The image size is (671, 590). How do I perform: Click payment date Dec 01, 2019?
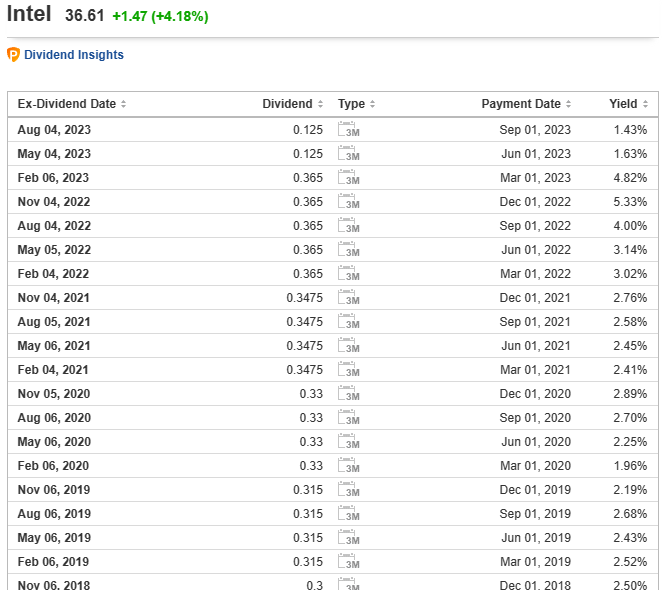(x=535, y=489)
